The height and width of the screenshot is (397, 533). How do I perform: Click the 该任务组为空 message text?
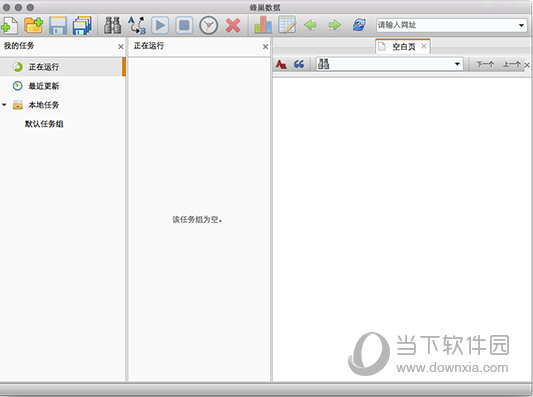point(197,220)
